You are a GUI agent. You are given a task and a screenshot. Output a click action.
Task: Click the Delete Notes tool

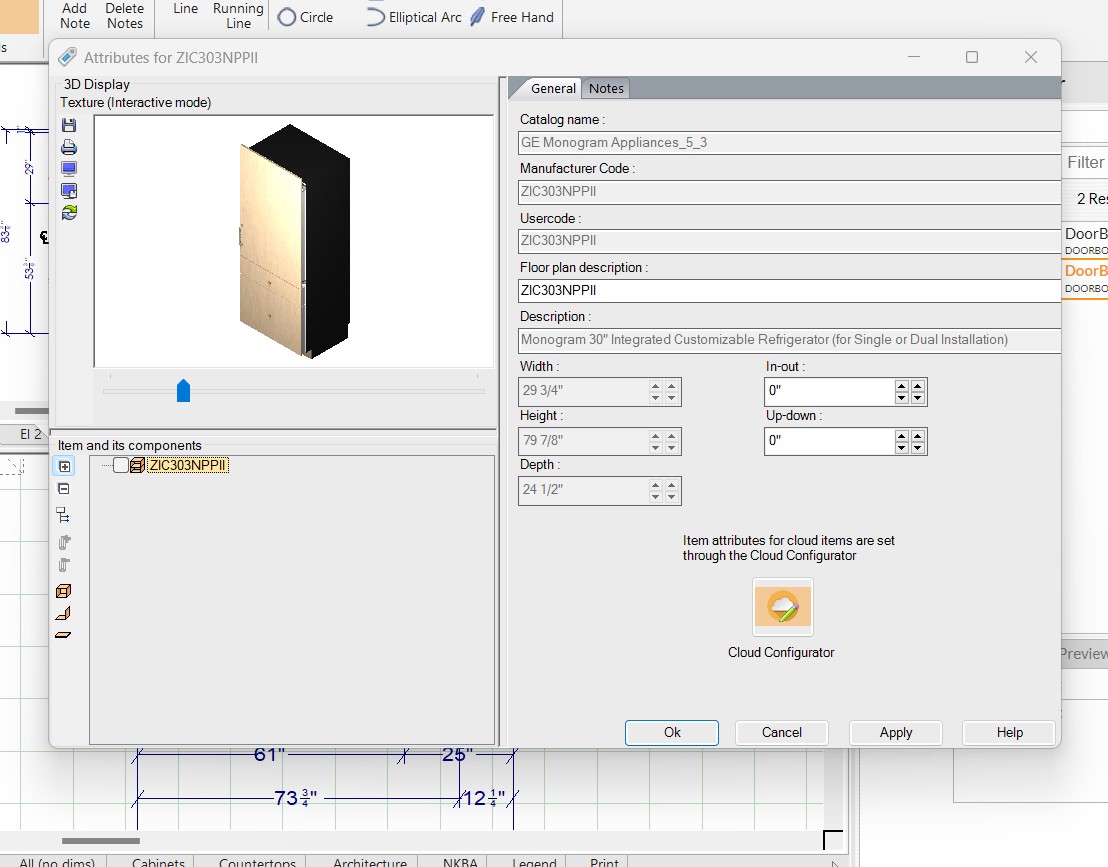(x=124, y=16)
